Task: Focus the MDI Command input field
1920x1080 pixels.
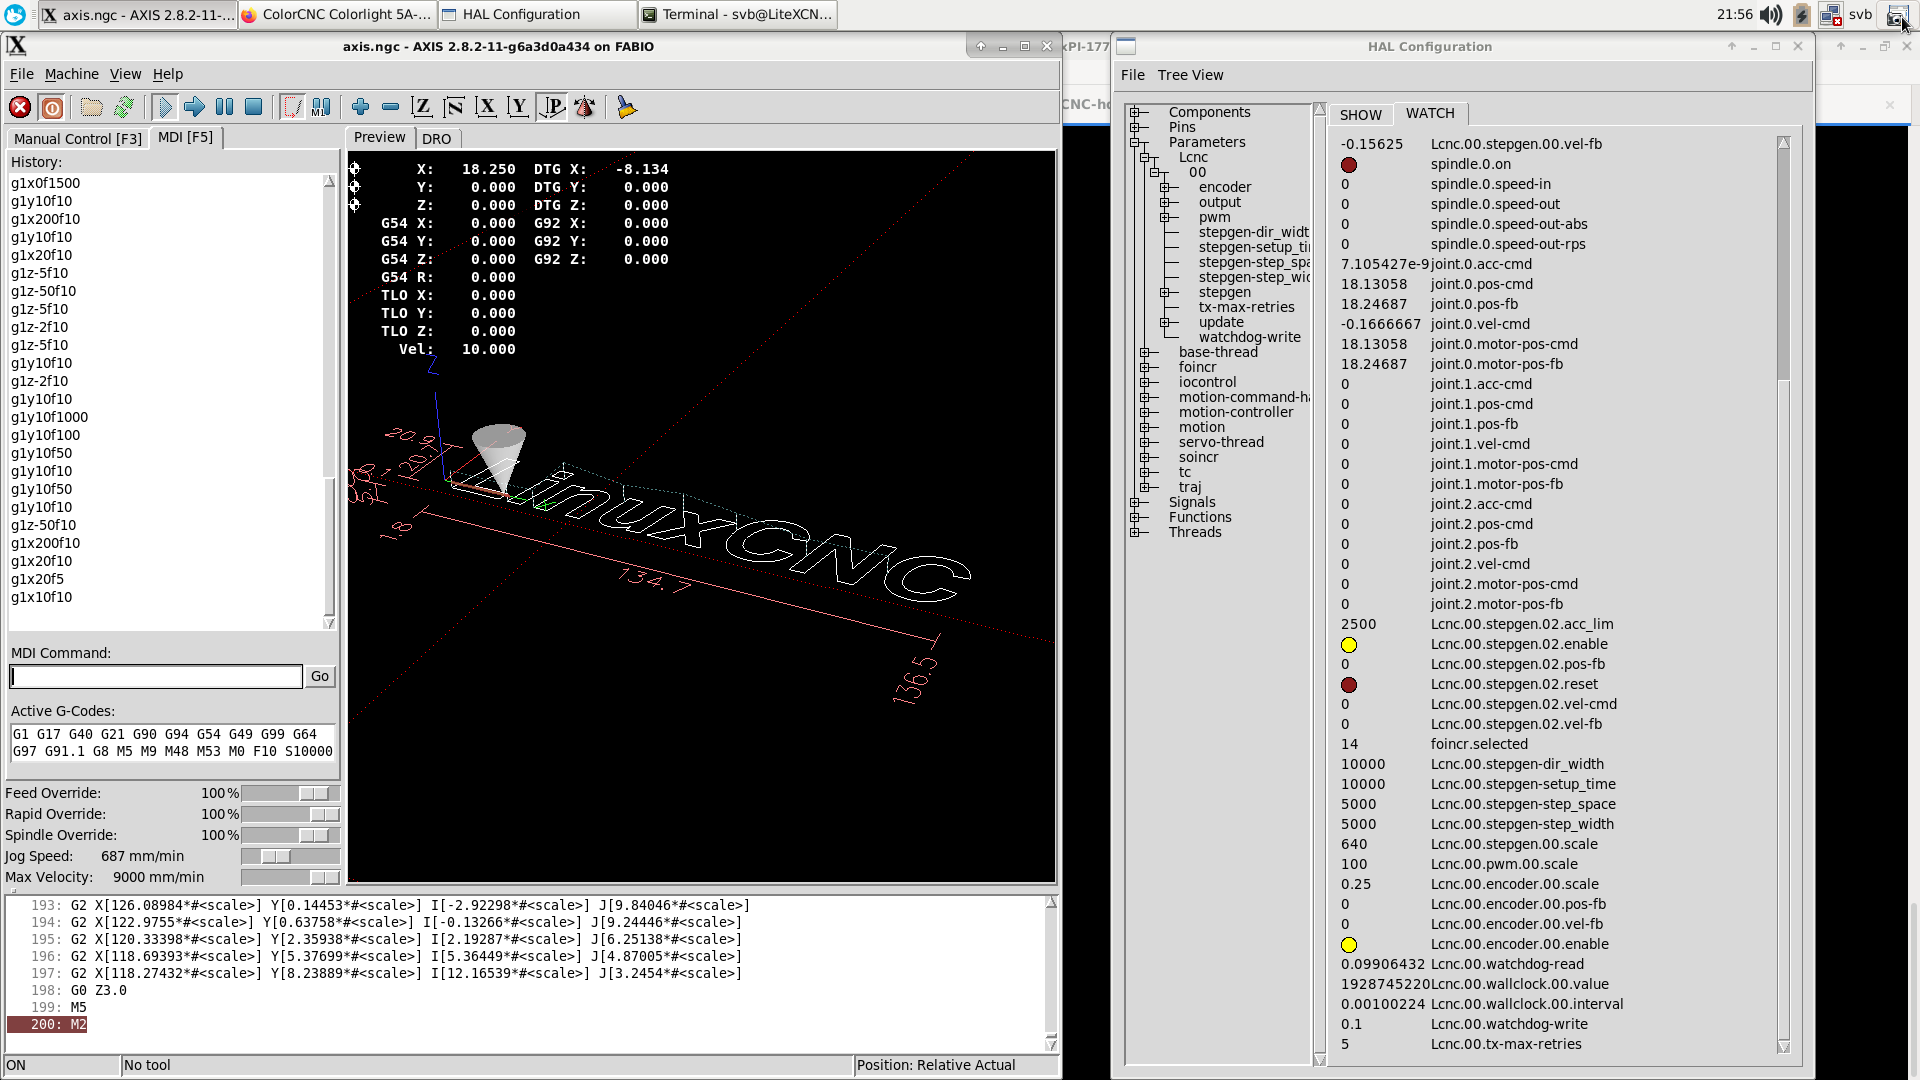Action: pos(156,677)
